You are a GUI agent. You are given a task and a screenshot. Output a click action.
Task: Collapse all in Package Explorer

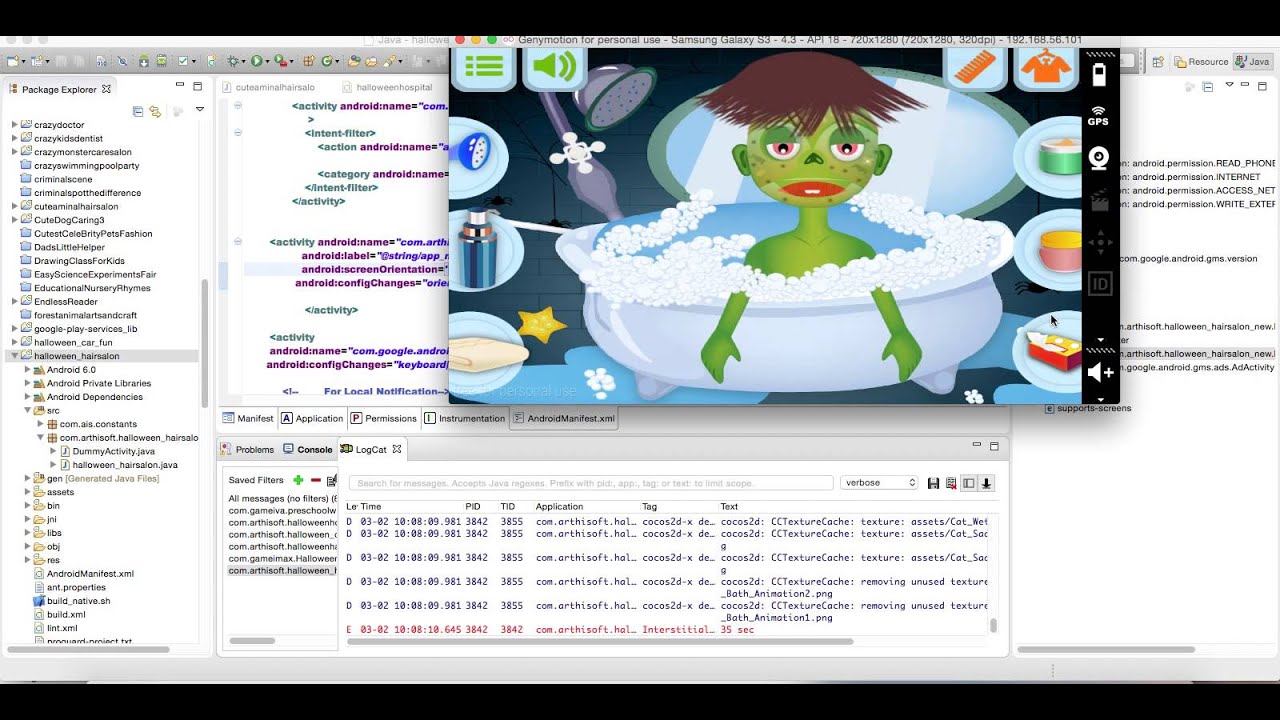tap(139, 111)
